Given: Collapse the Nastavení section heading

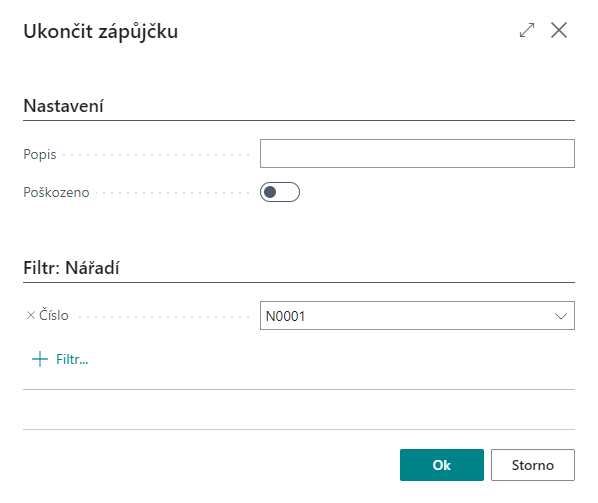Looking at the screenshot, I should (63, 106).
